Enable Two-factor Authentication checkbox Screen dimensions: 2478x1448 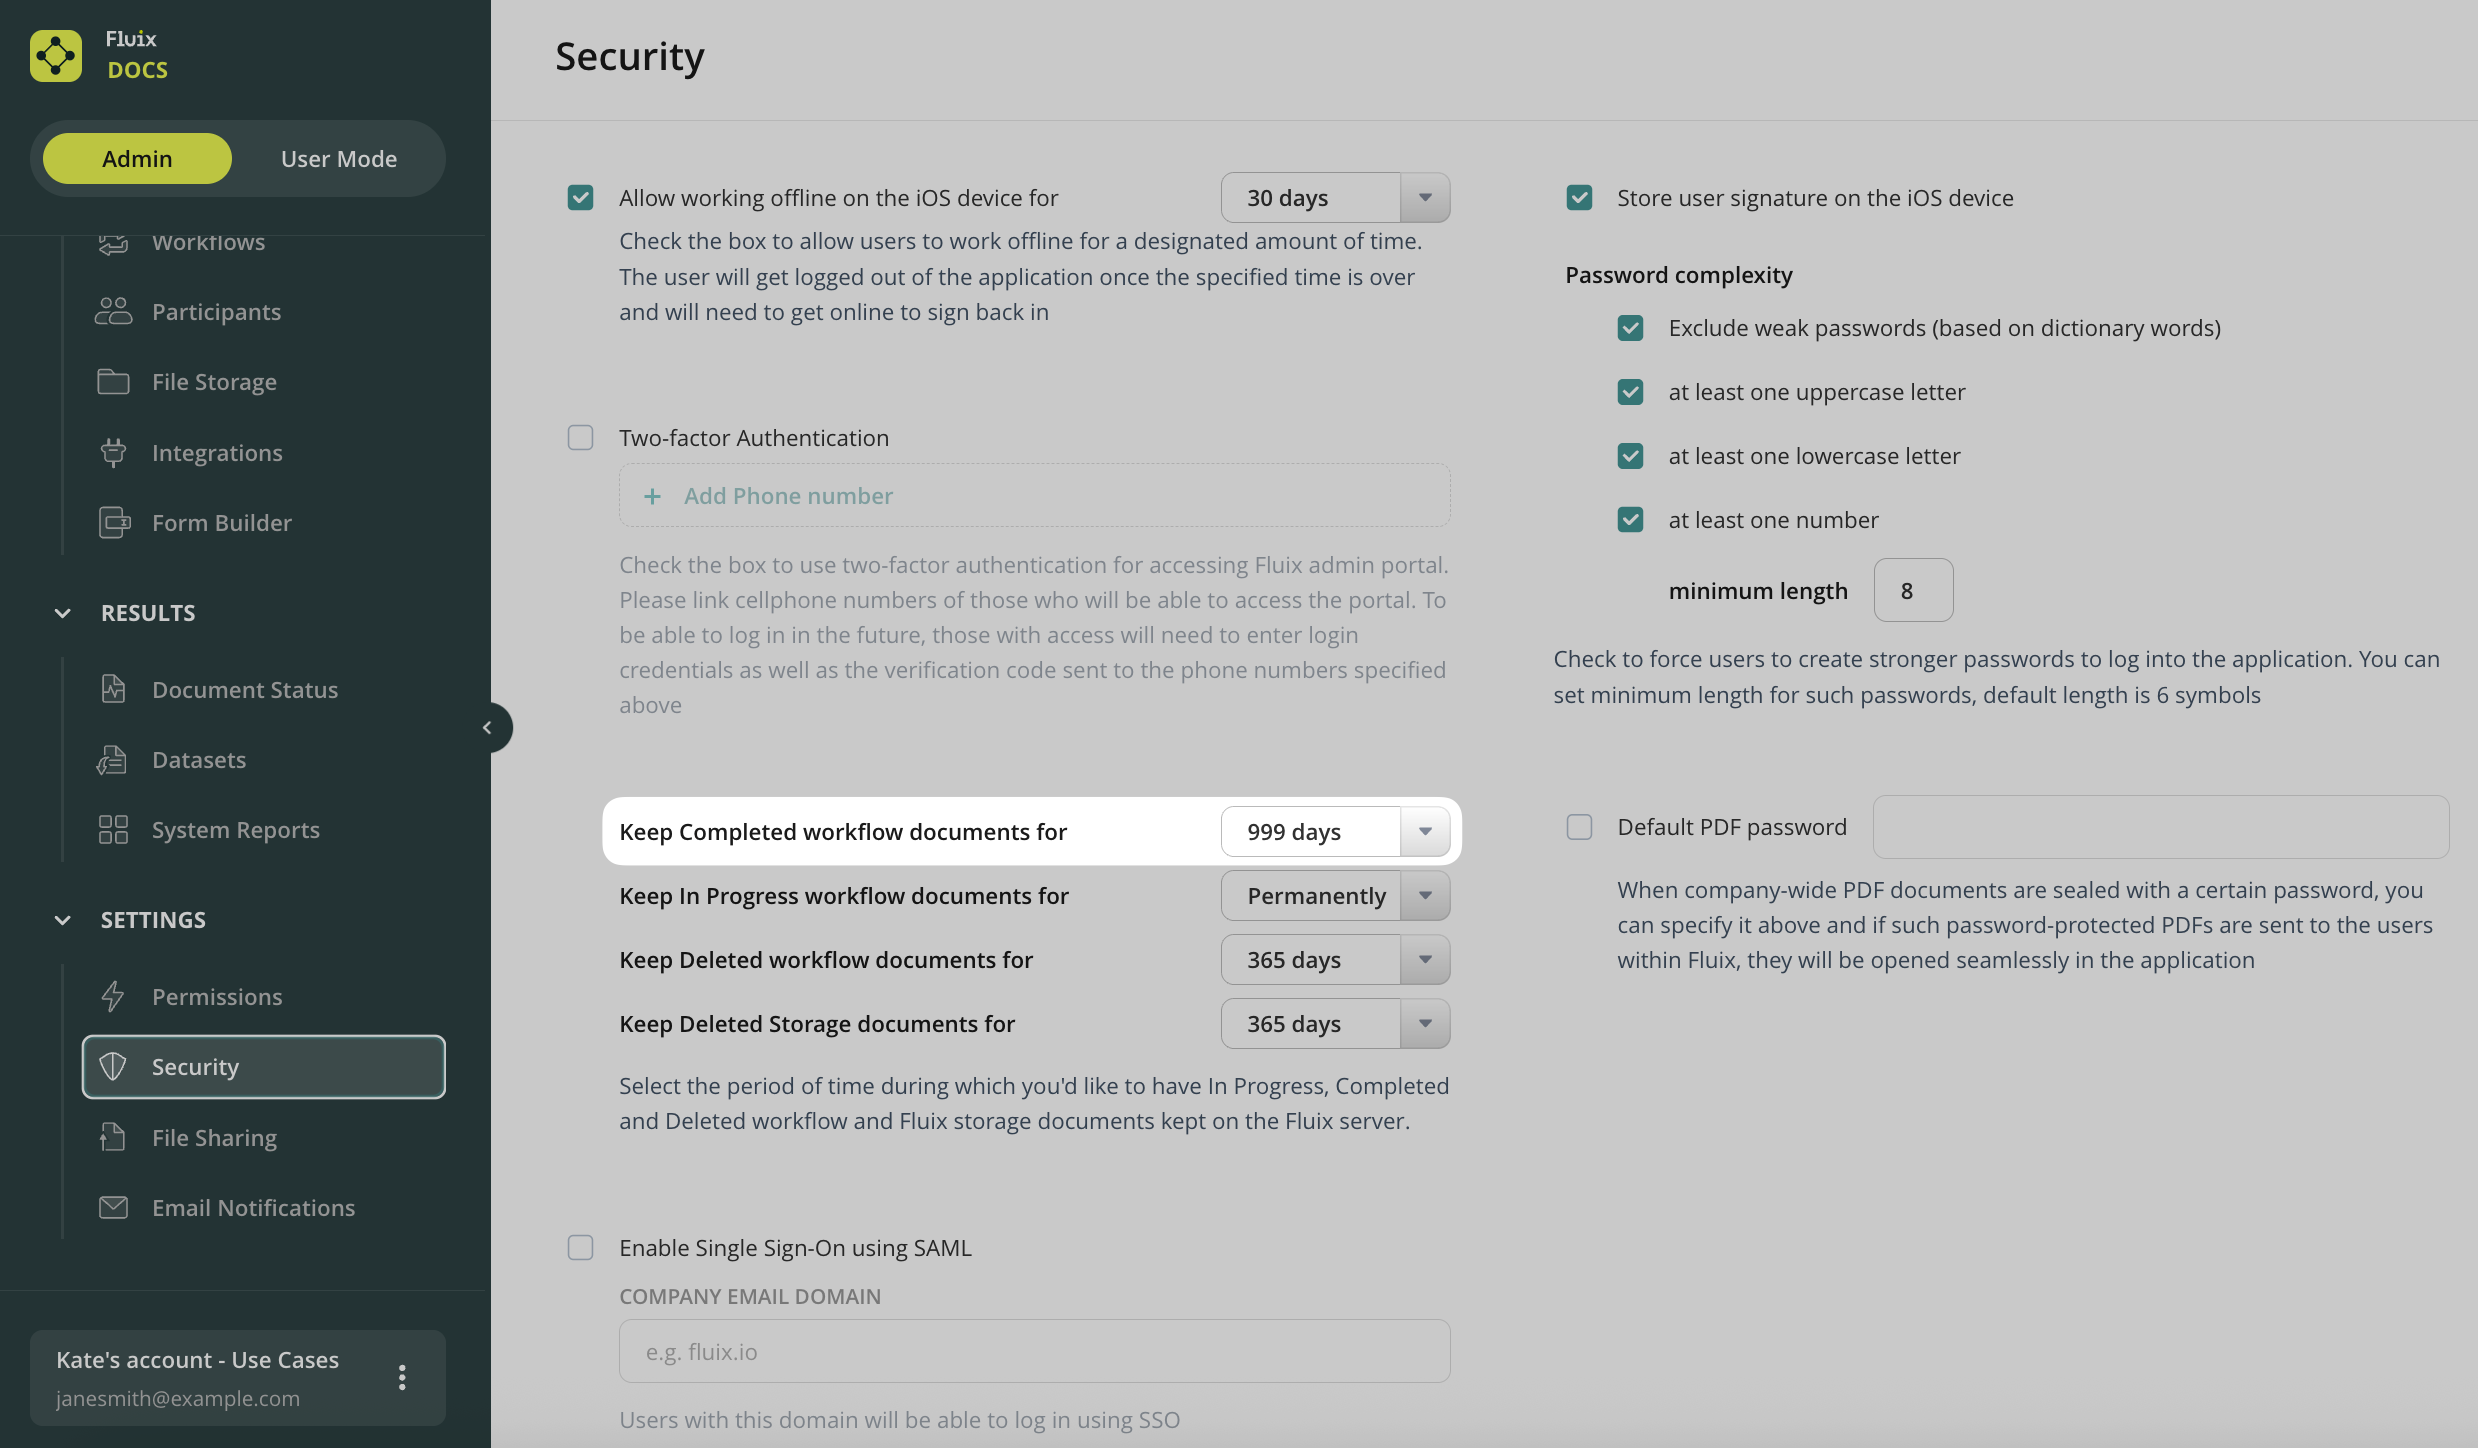[580, 438]
